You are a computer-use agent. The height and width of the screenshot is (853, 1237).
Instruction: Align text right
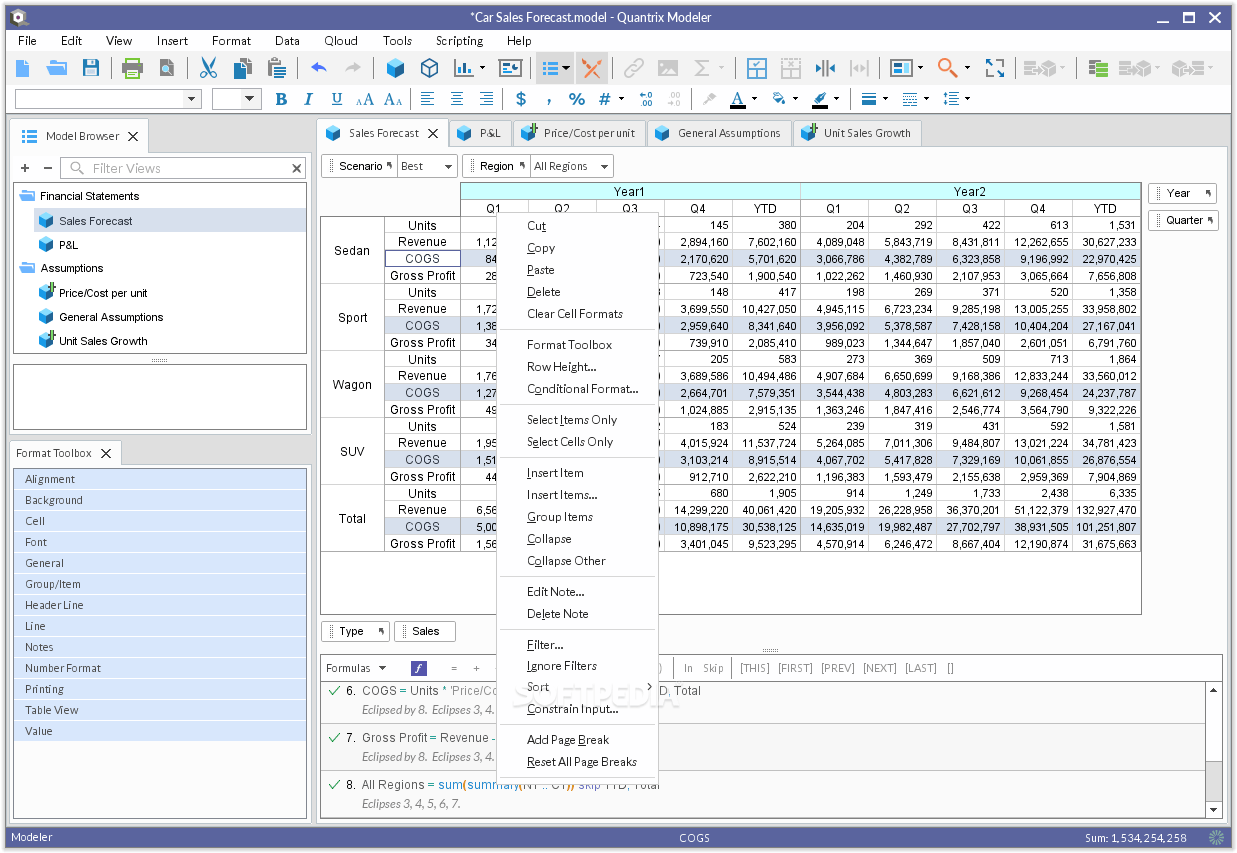486,99
